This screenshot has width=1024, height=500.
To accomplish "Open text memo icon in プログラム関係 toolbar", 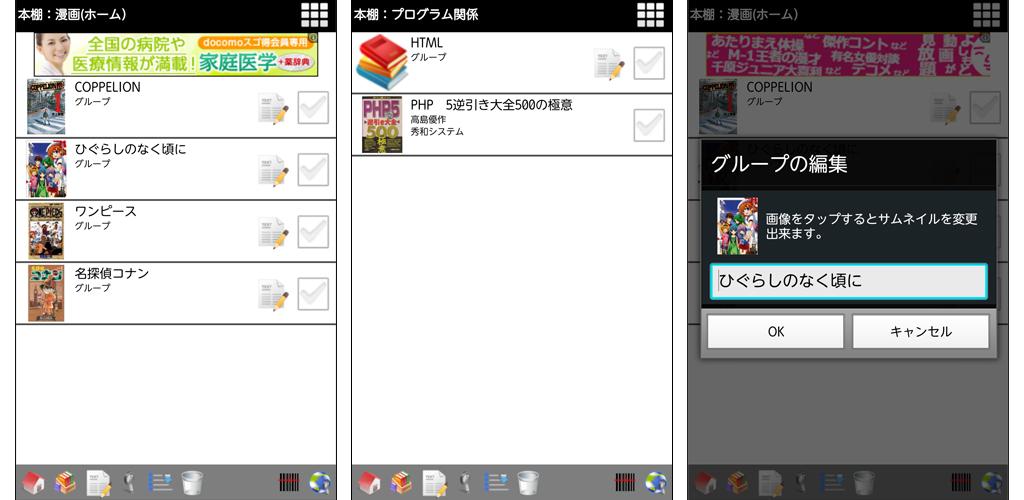I will tap(434, 483).
